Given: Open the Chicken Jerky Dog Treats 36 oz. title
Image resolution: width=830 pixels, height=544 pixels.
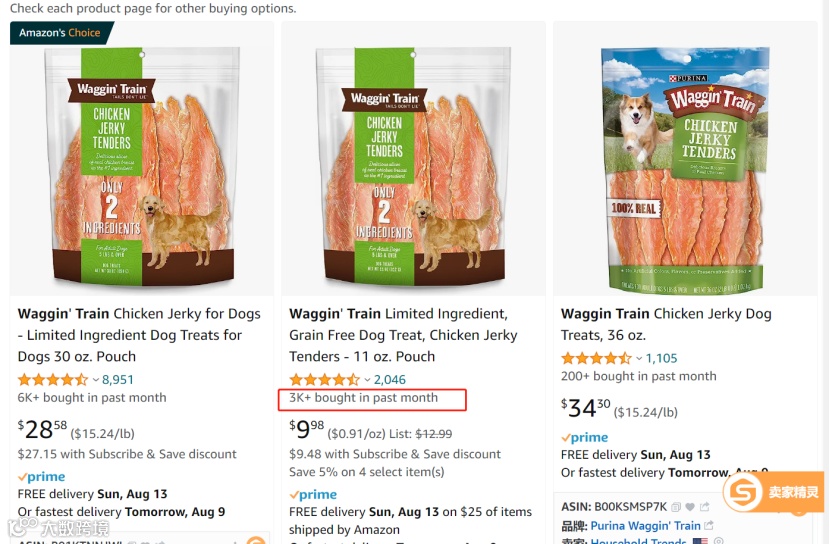Looking at the screenshot, I should coord(666,324).
